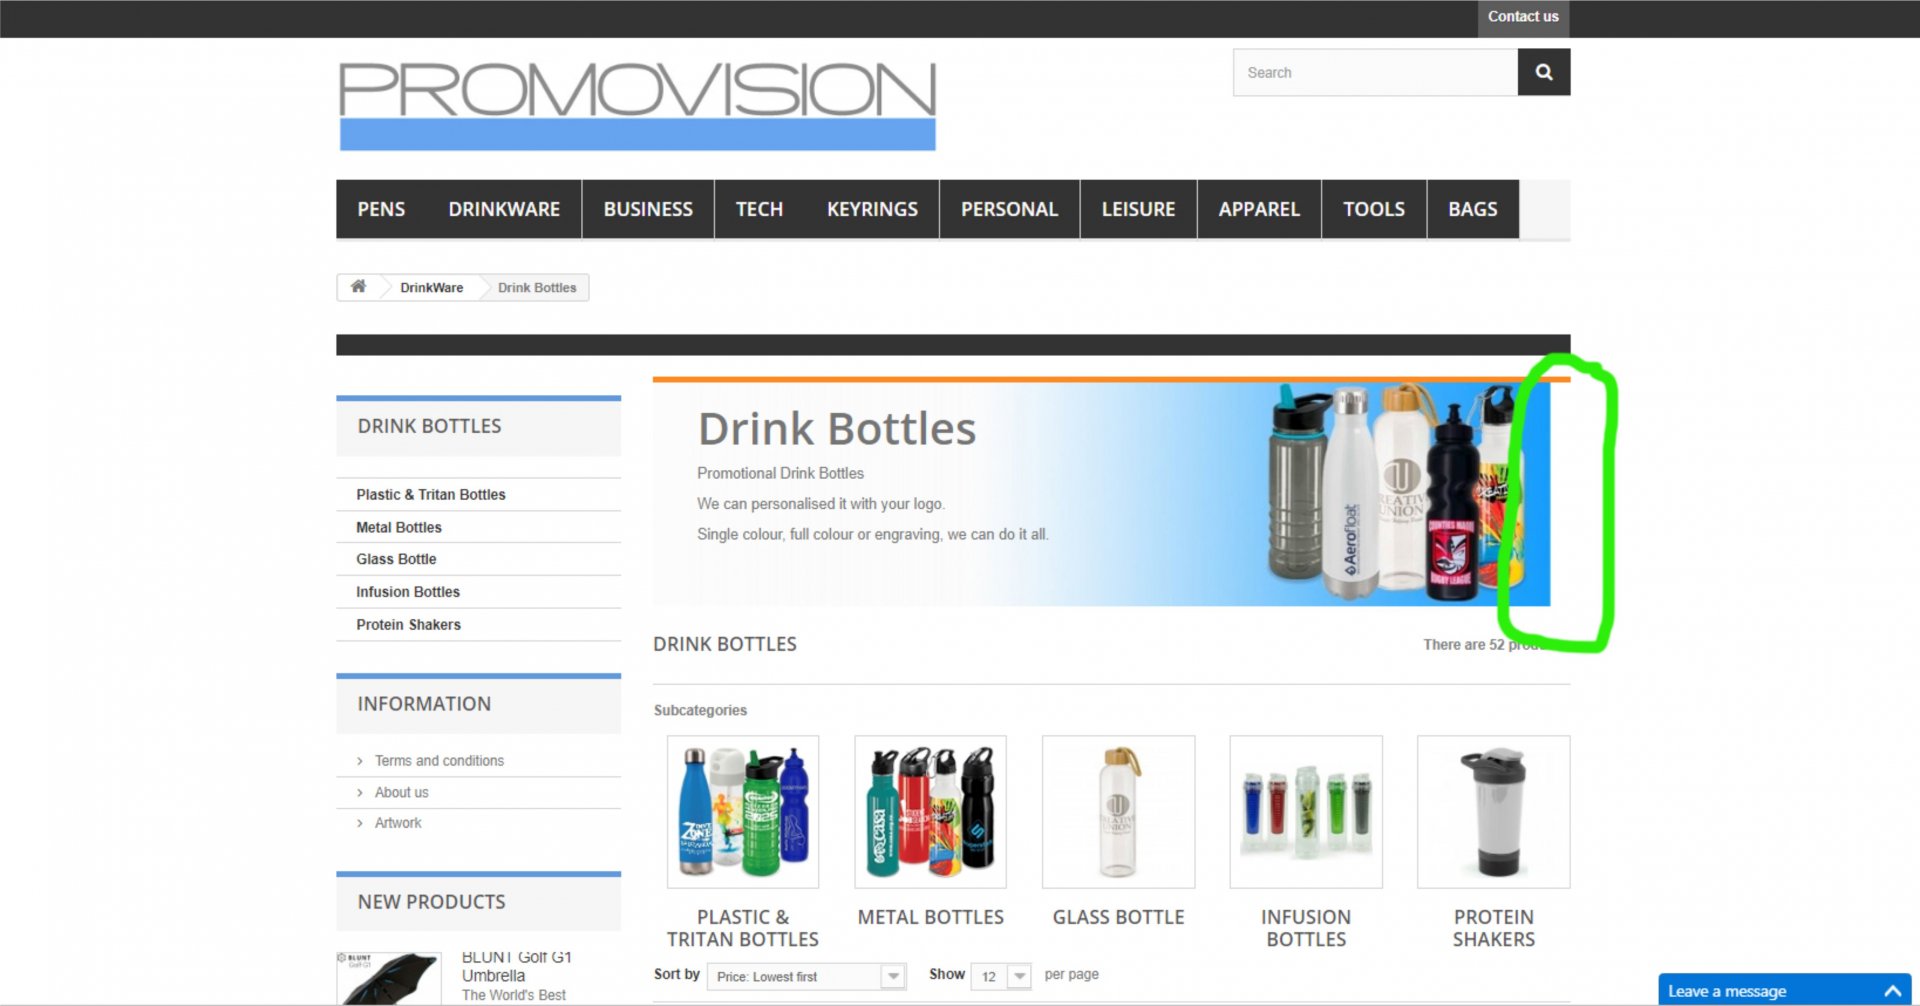
Task: Click the PROTEIN SHAKERS caption
Action: click(x=1493, y=928)
